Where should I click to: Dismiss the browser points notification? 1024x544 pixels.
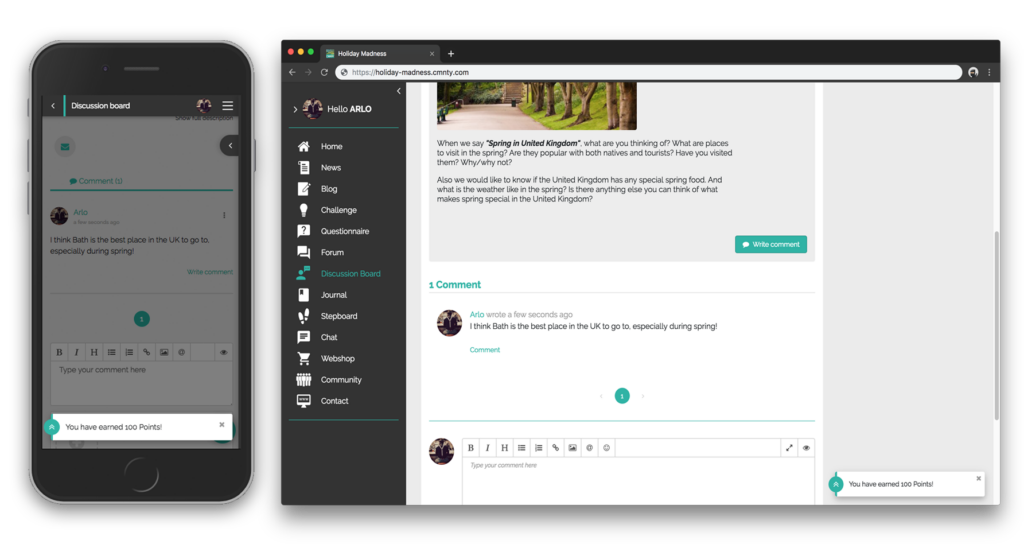pyautogui.click(x=978, y=479)
